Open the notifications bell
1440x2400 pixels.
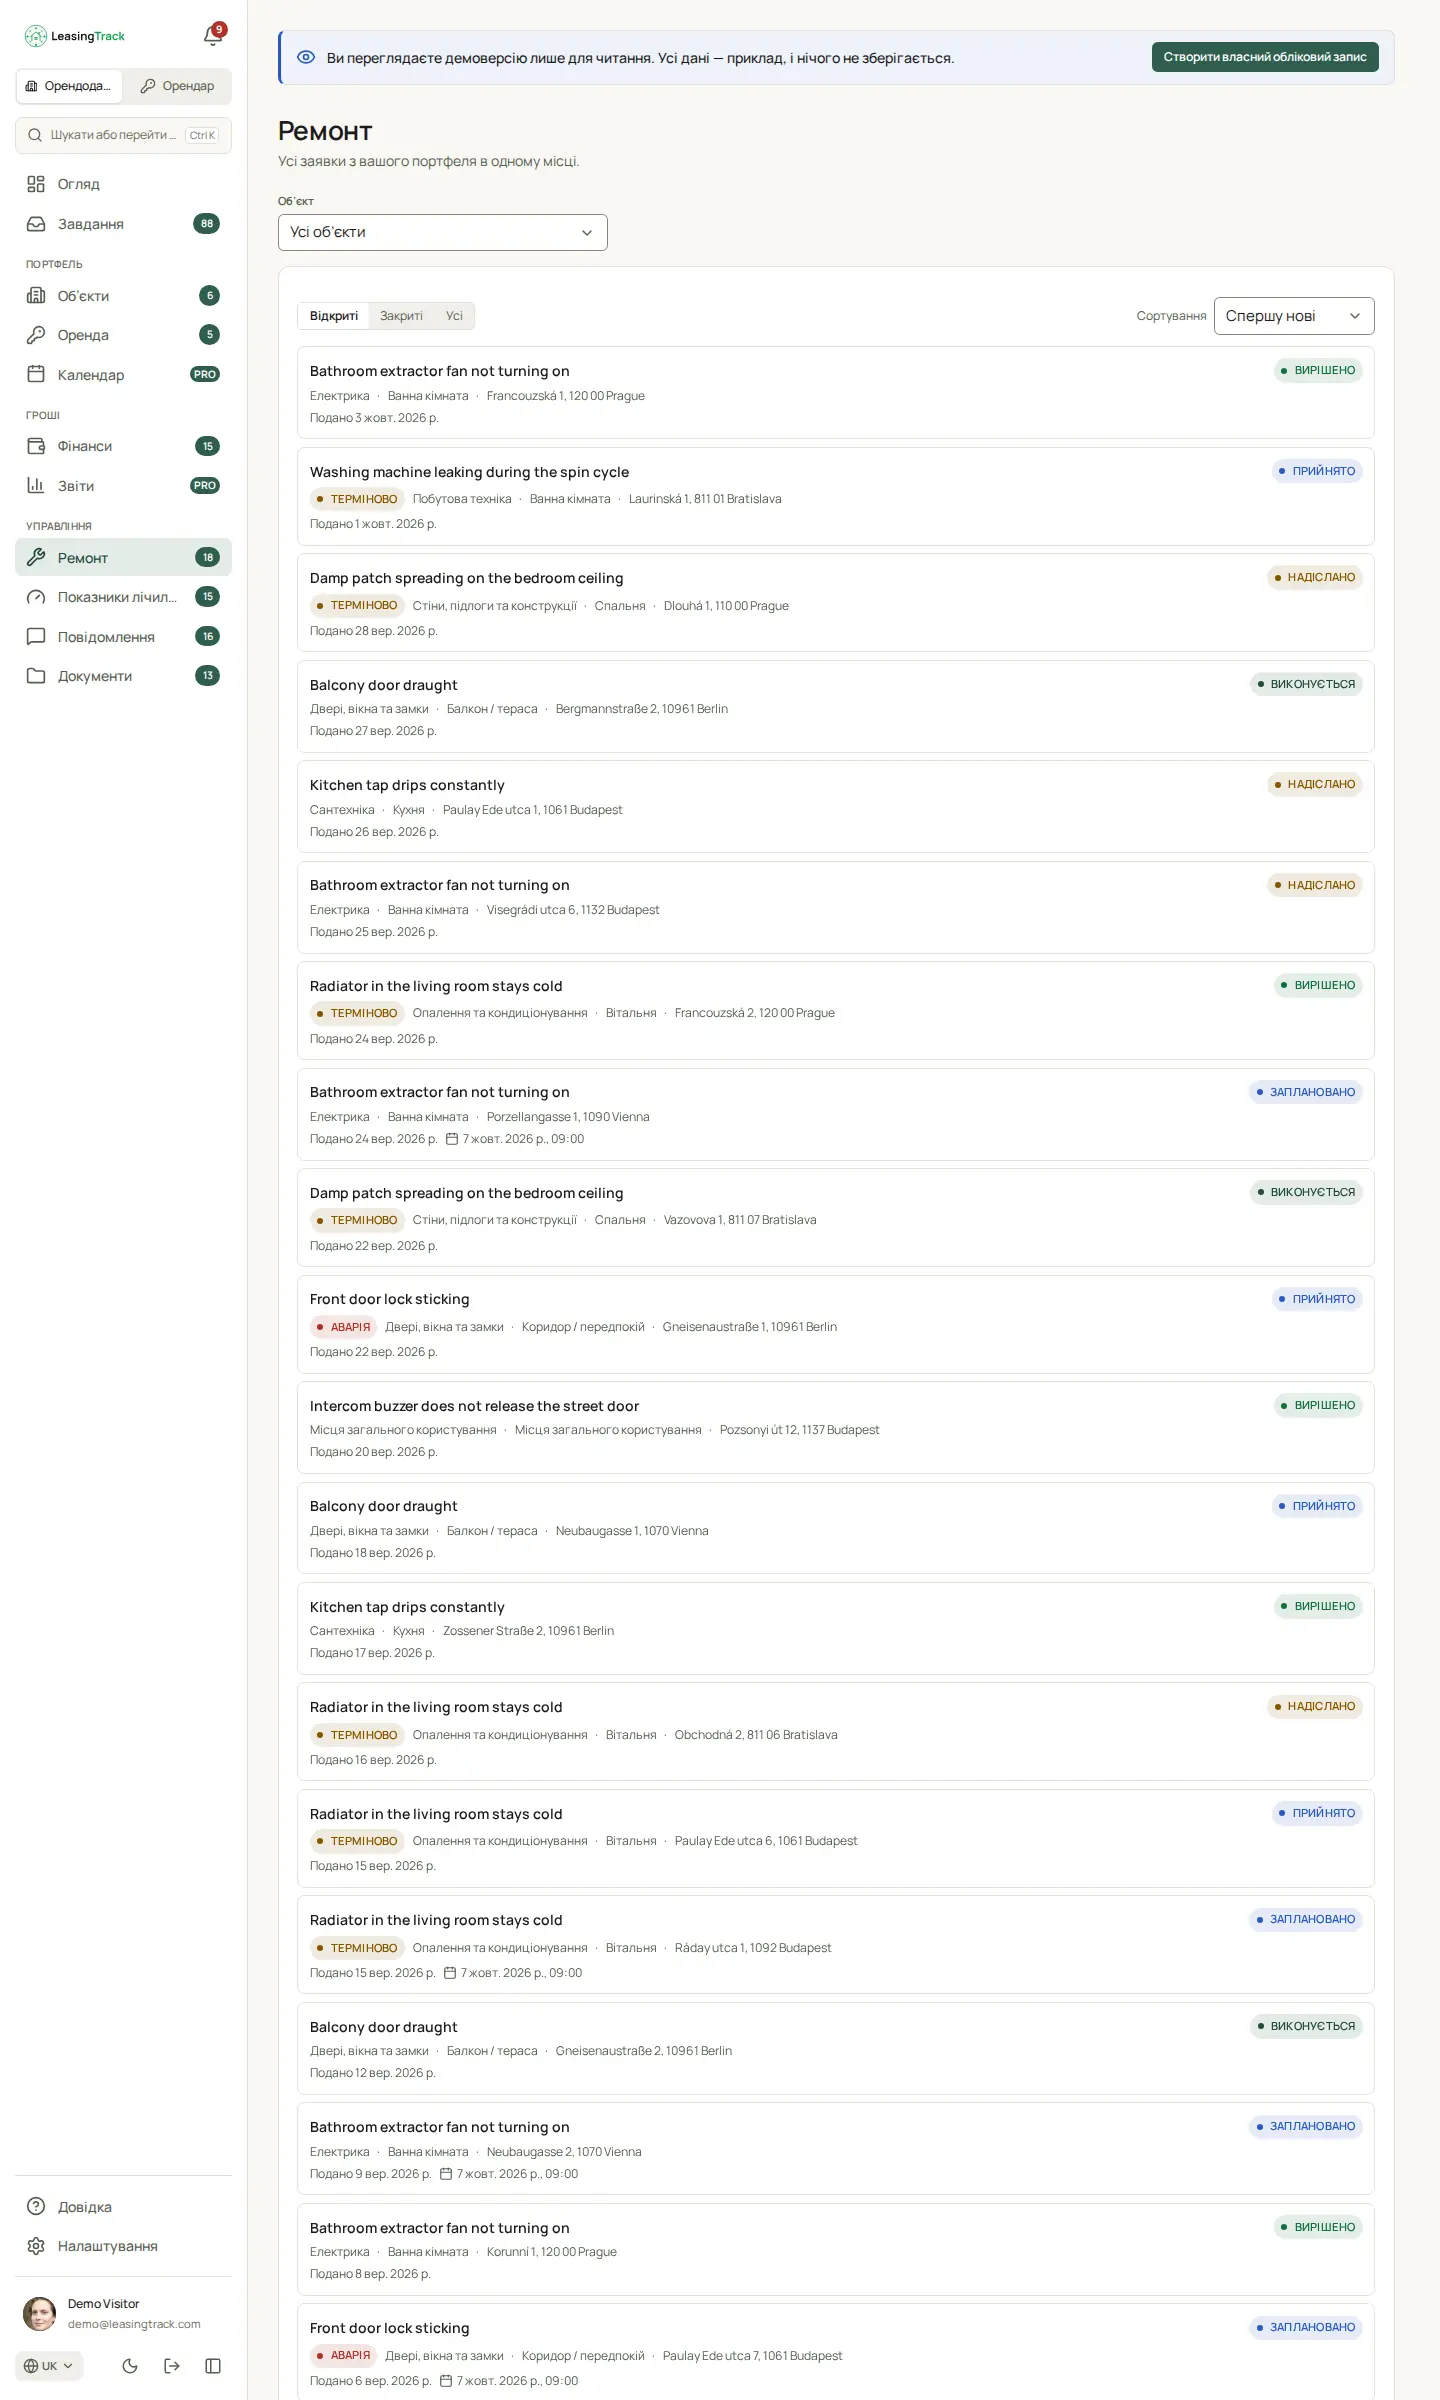click(212, 36)
